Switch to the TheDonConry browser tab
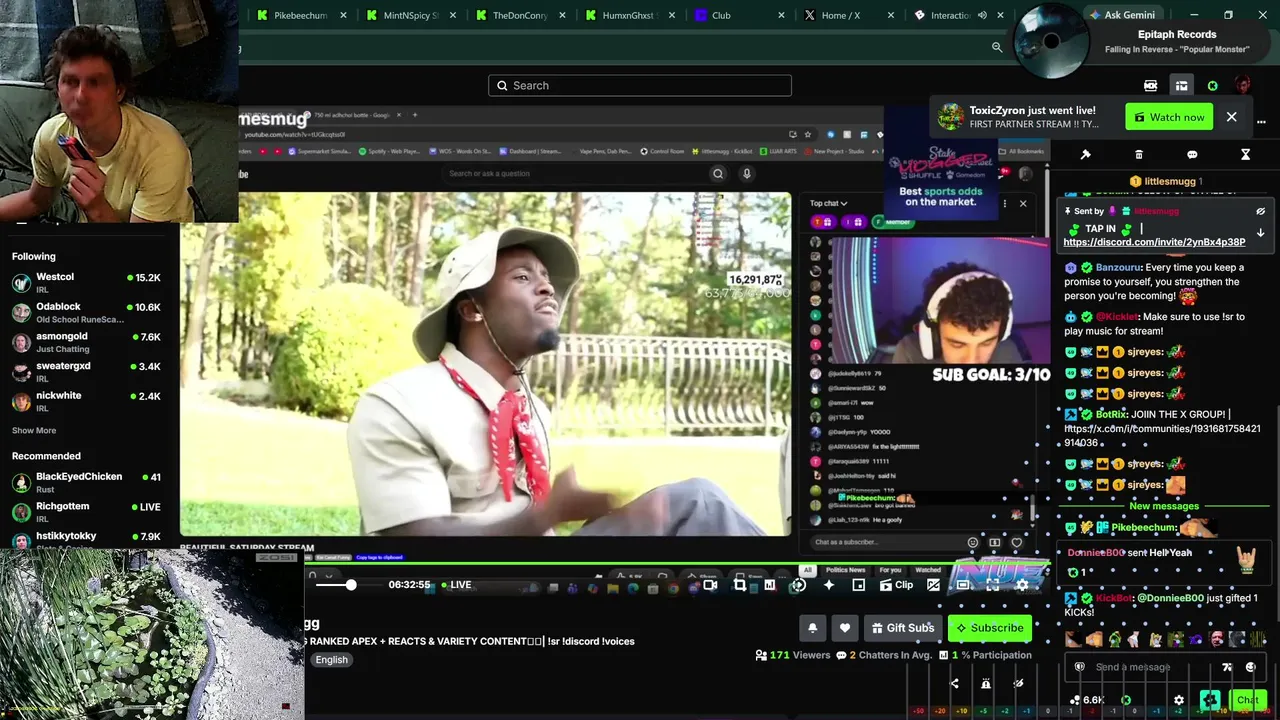Viewport: 1280px width, 720px height. tap(522, 15)
